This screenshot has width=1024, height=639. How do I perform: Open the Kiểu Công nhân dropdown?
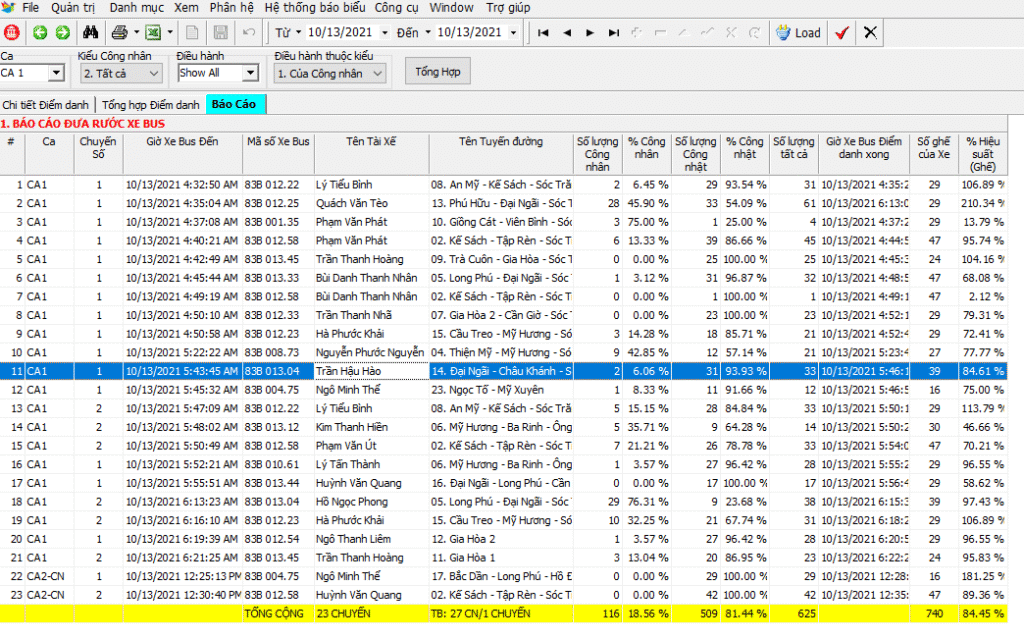click(x=154, y=73)
